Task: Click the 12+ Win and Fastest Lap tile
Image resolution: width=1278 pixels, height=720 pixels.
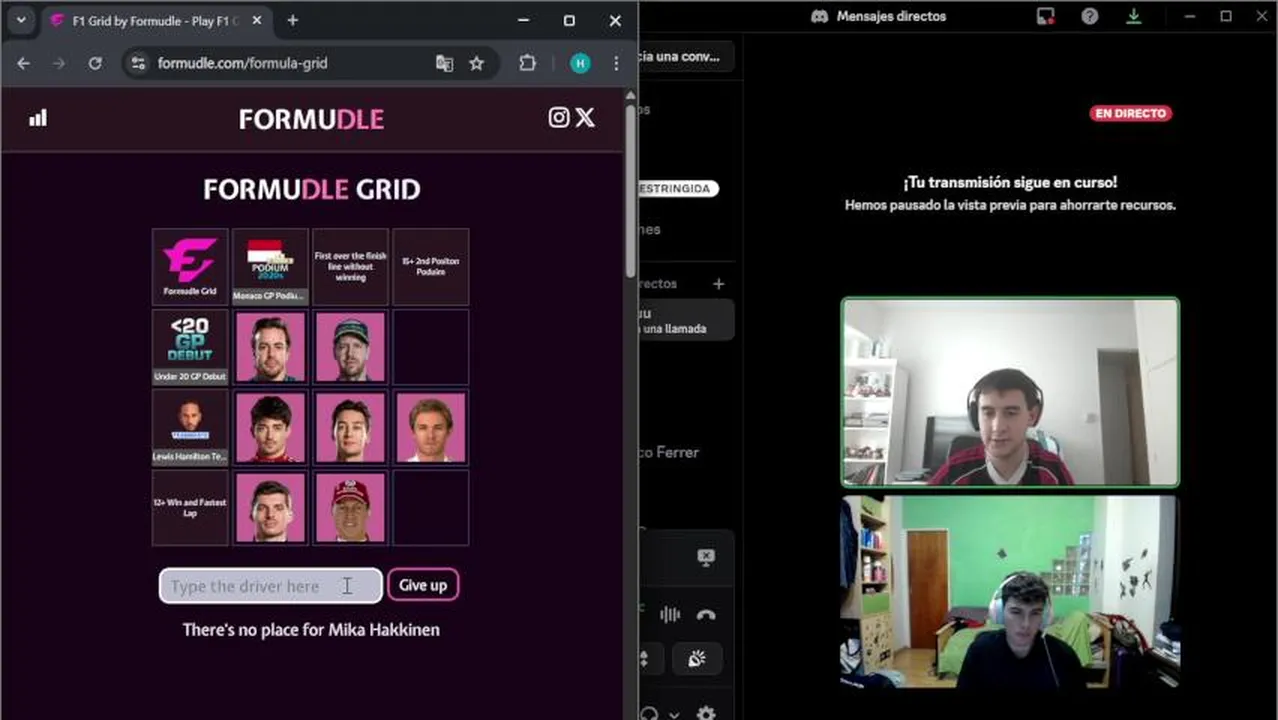Action: coord(190,507)
